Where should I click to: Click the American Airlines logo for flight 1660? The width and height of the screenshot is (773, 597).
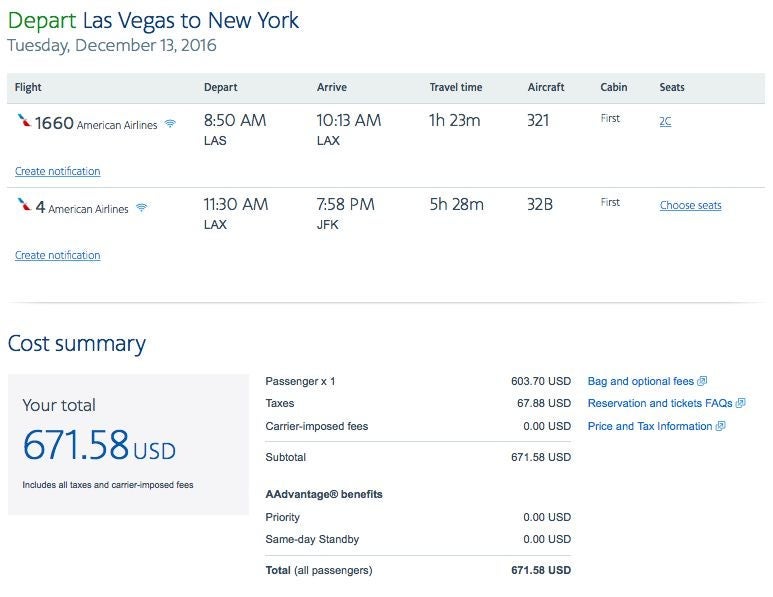pyautogui.click(x=24, y=122)
